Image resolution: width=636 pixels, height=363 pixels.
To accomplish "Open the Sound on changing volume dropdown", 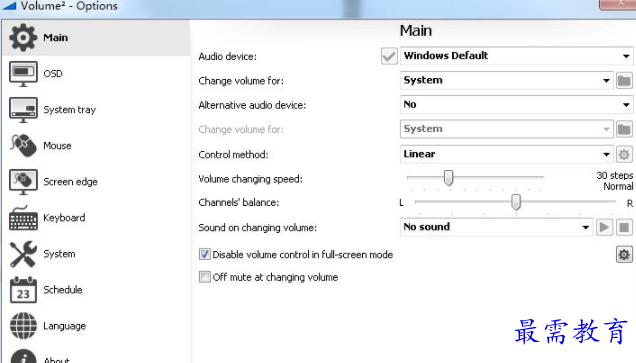I will 496,227.
